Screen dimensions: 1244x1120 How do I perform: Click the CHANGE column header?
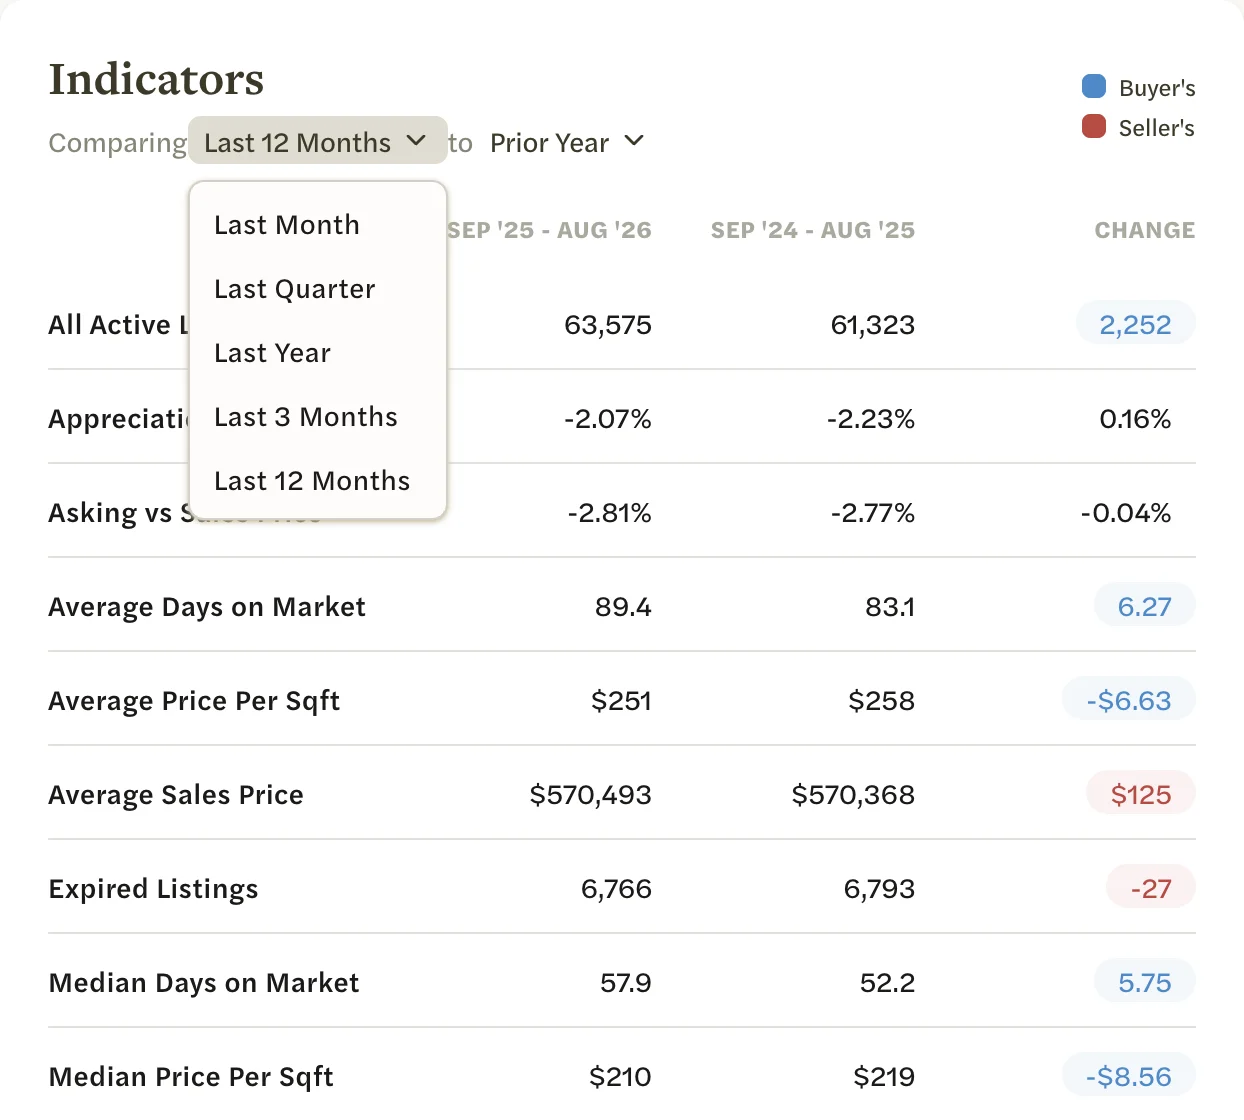[x=1145, y=230]
